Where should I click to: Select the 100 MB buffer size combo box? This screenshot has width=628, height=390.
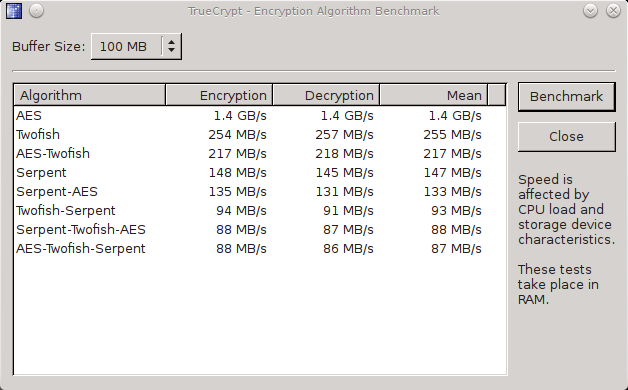coord(136,46)
